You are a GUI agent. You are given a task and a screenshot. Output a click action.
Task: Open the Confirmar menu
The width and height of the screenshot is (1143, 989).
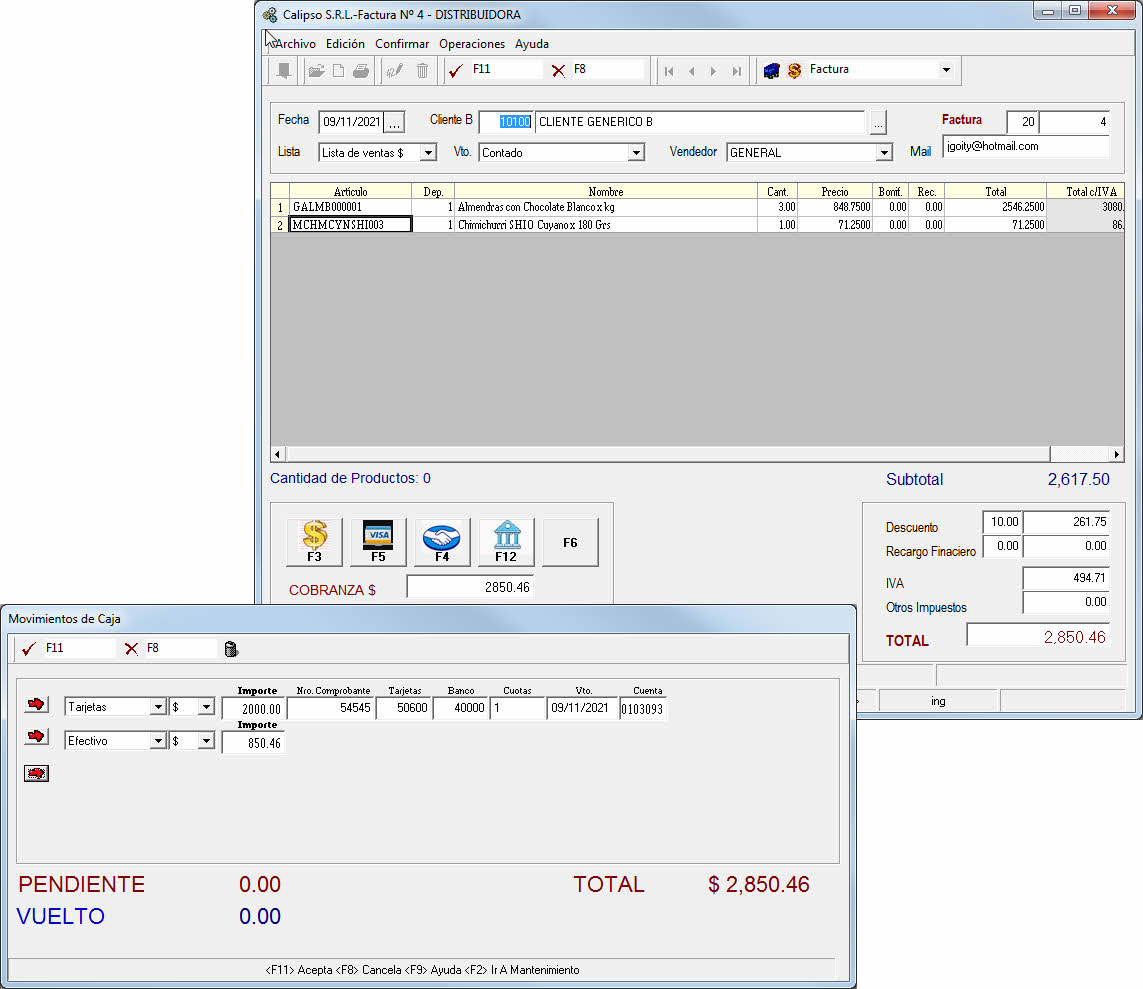point(402,44)
